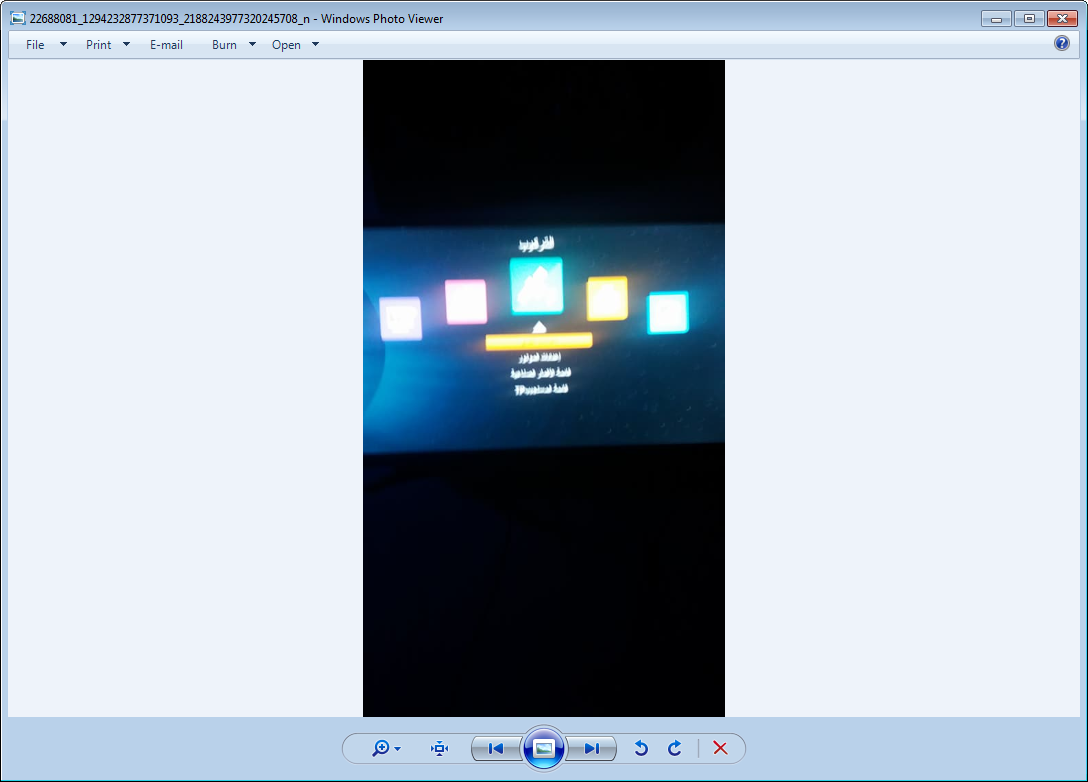Screen dimensions: 1088x782
Task: Click the displayed photo in the viewer
Action: coord(543,388)
